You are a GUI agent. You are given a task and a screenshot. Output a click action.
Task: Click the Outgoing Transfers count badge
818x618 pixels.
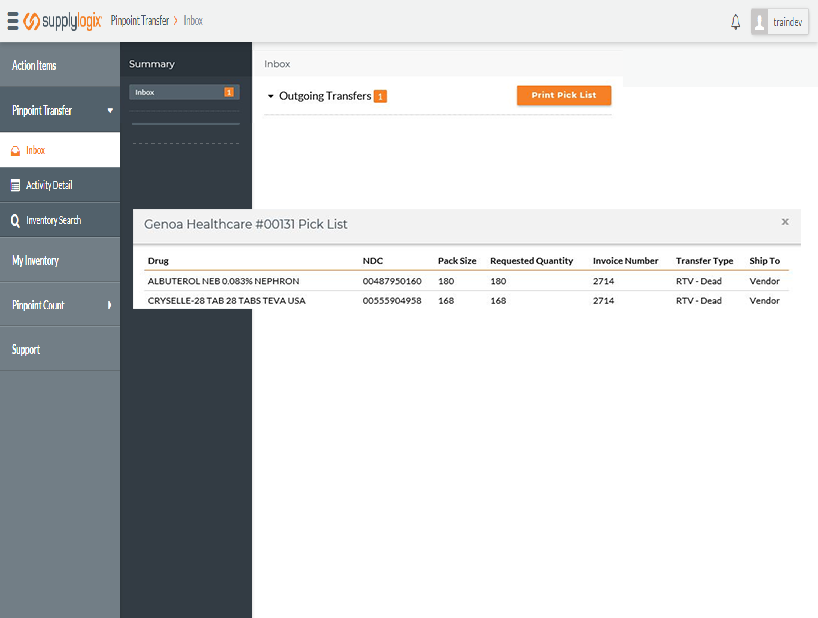[x=380, y=97]
